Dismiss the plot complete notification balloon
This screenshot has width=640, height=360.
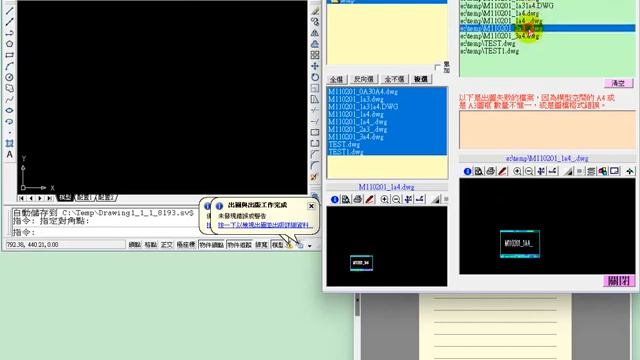(311, 206)
